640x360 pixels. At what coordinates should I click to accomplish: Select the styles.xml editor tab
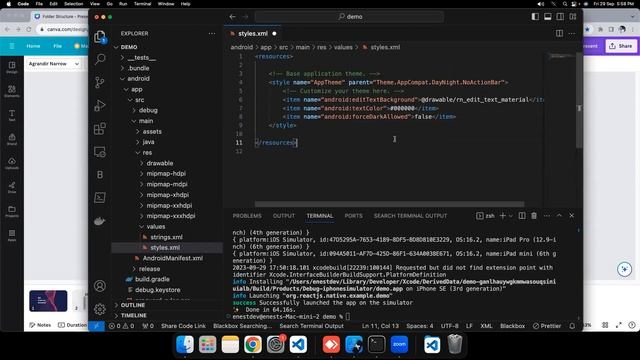tap(253, 33)
